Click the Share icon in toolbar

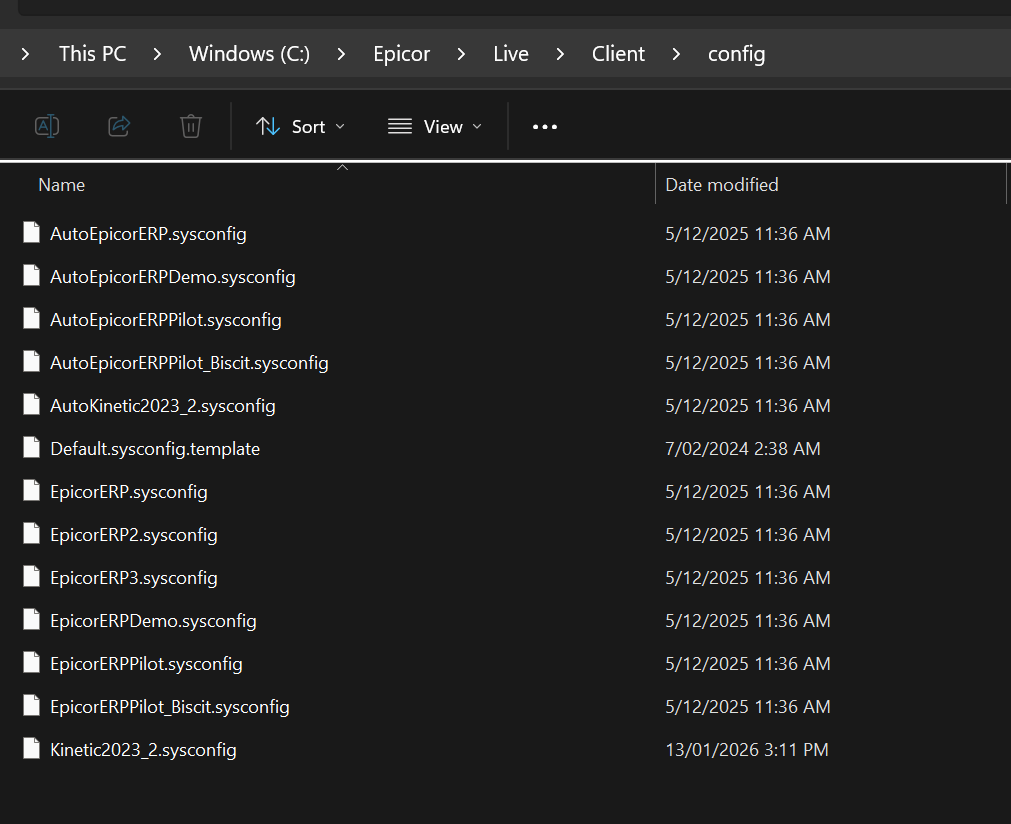click(119, 126)
